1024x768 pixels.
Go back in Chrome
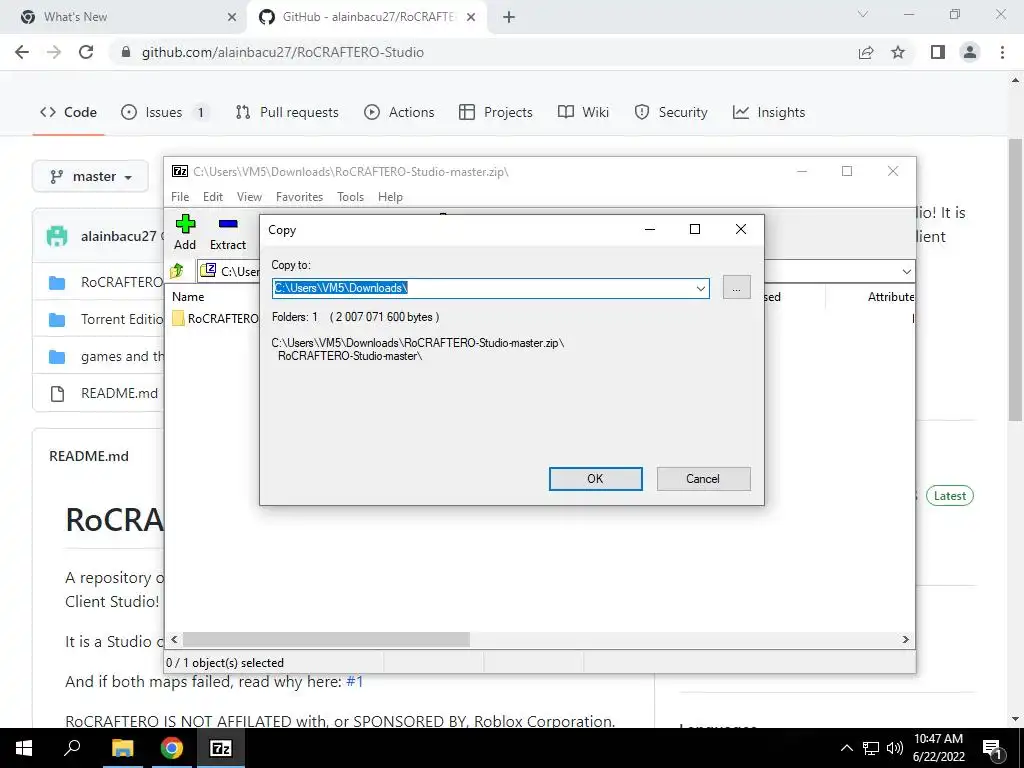click(x=22, y=52)
